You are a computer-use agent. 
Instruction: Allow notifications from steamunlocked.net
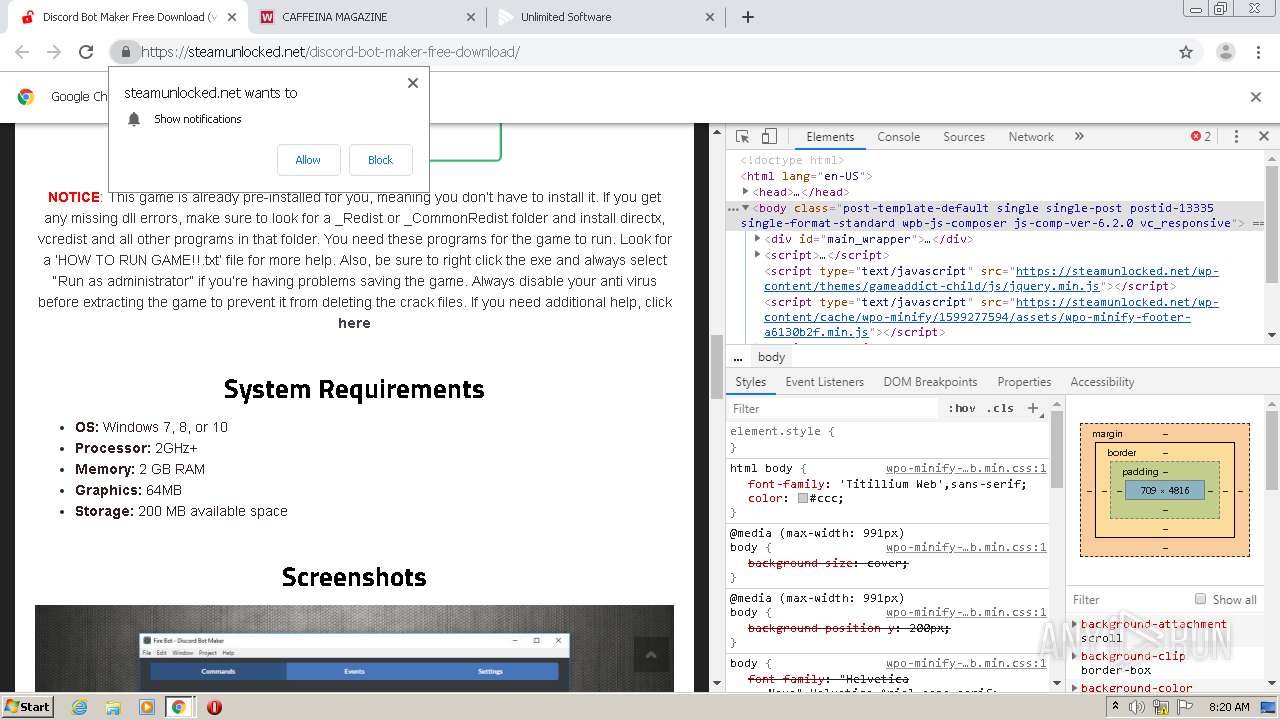click(x=308, y=160)
